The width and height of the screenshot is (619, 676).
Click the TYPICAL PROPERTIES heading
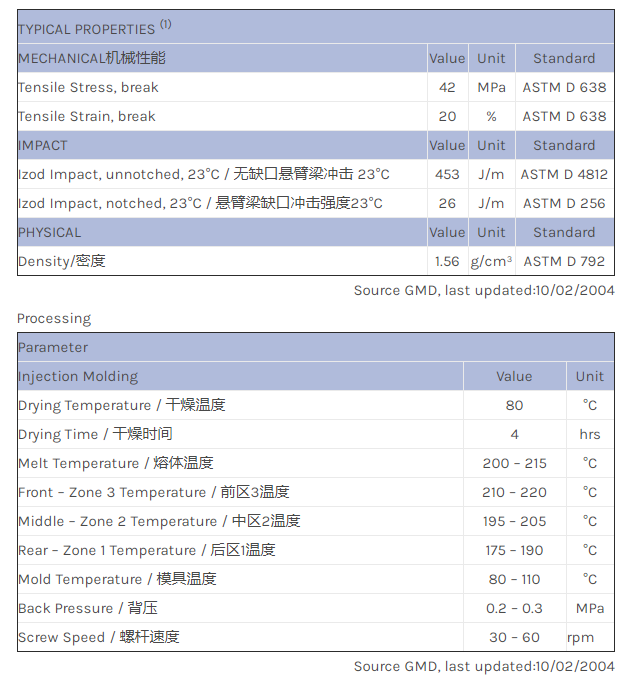click(x=86, y=29)
